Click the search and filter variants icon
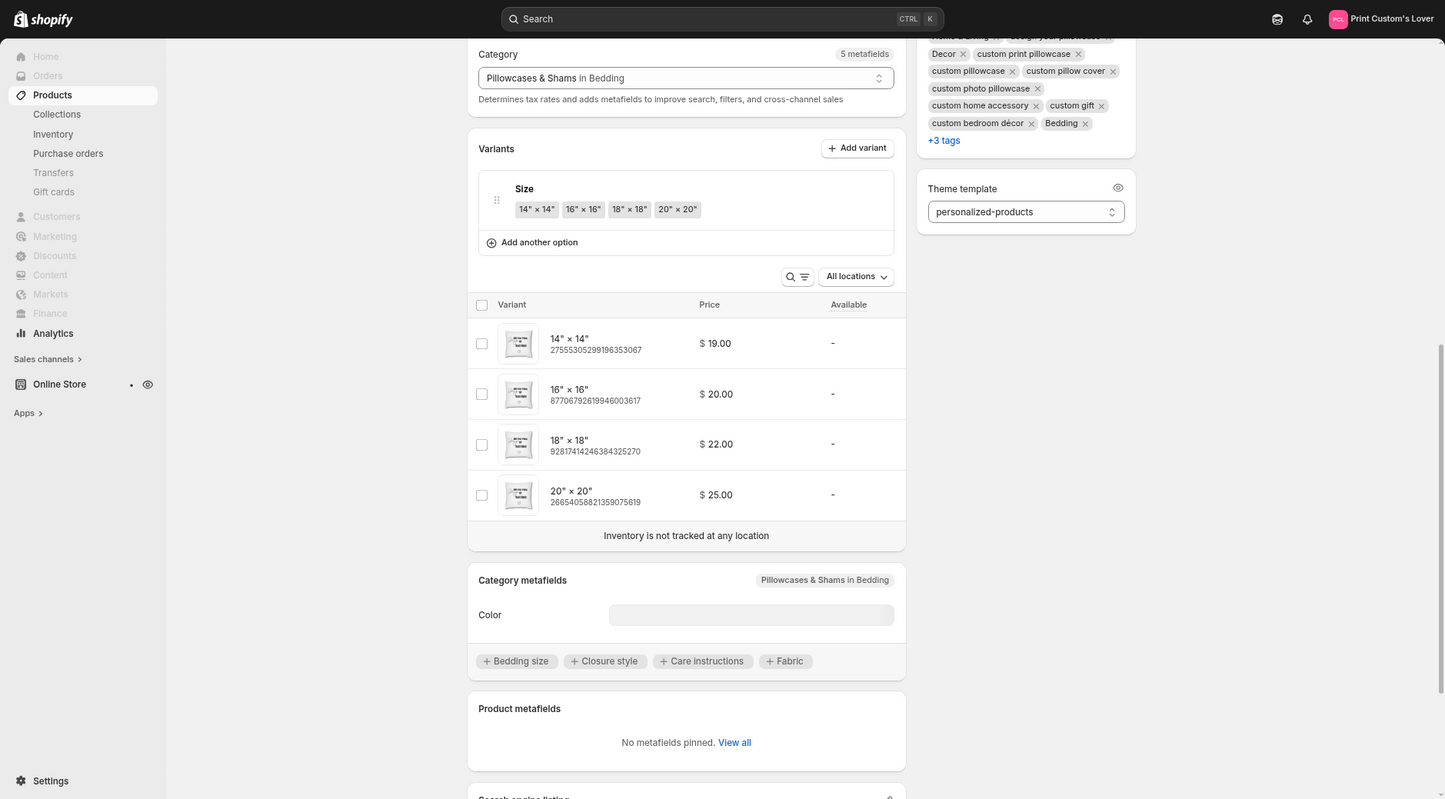1445x799 pixels. (797, 277)
